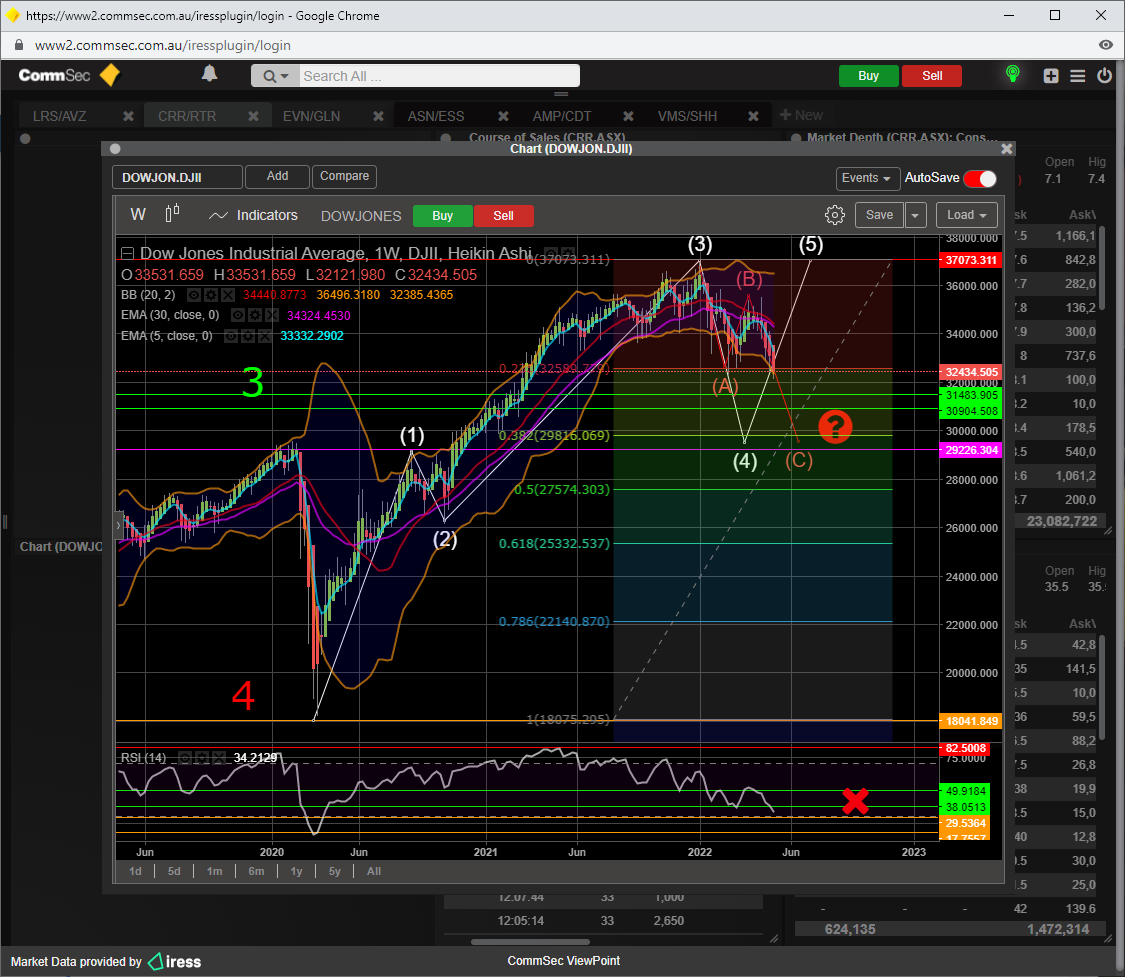
Task: Click the DOWJON.DJII symbol input field
Action: point(177,178)
